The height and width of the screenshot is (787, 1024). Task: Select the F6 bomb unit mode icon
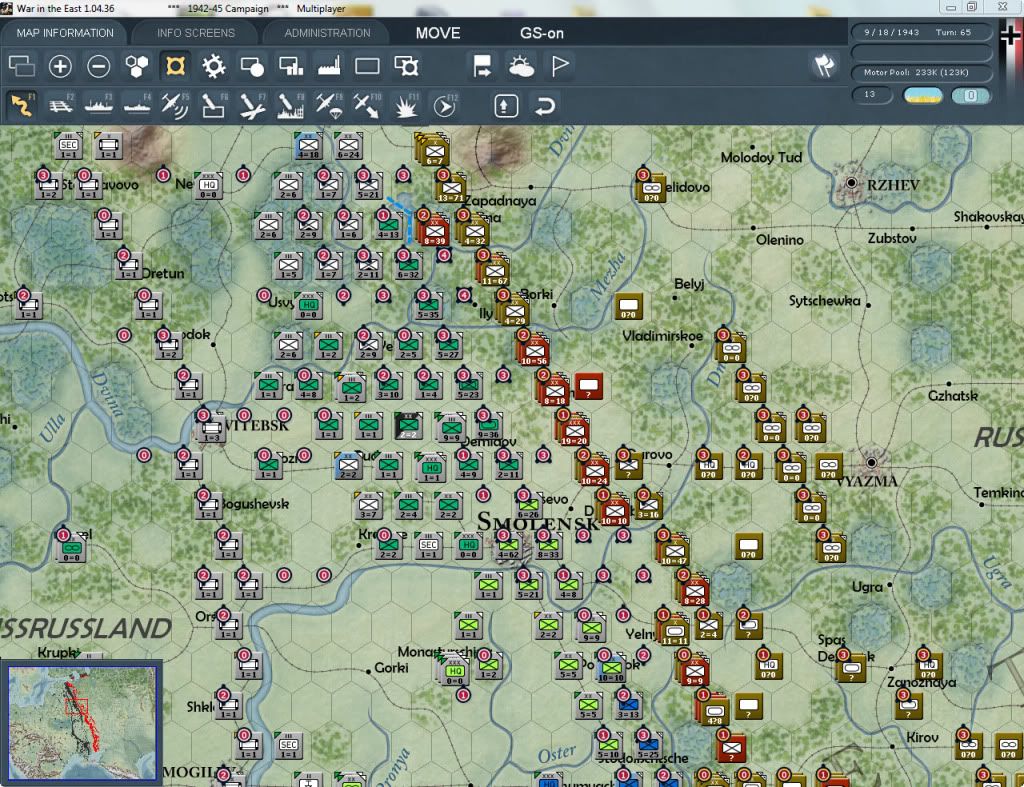click(x=214, y=105)
